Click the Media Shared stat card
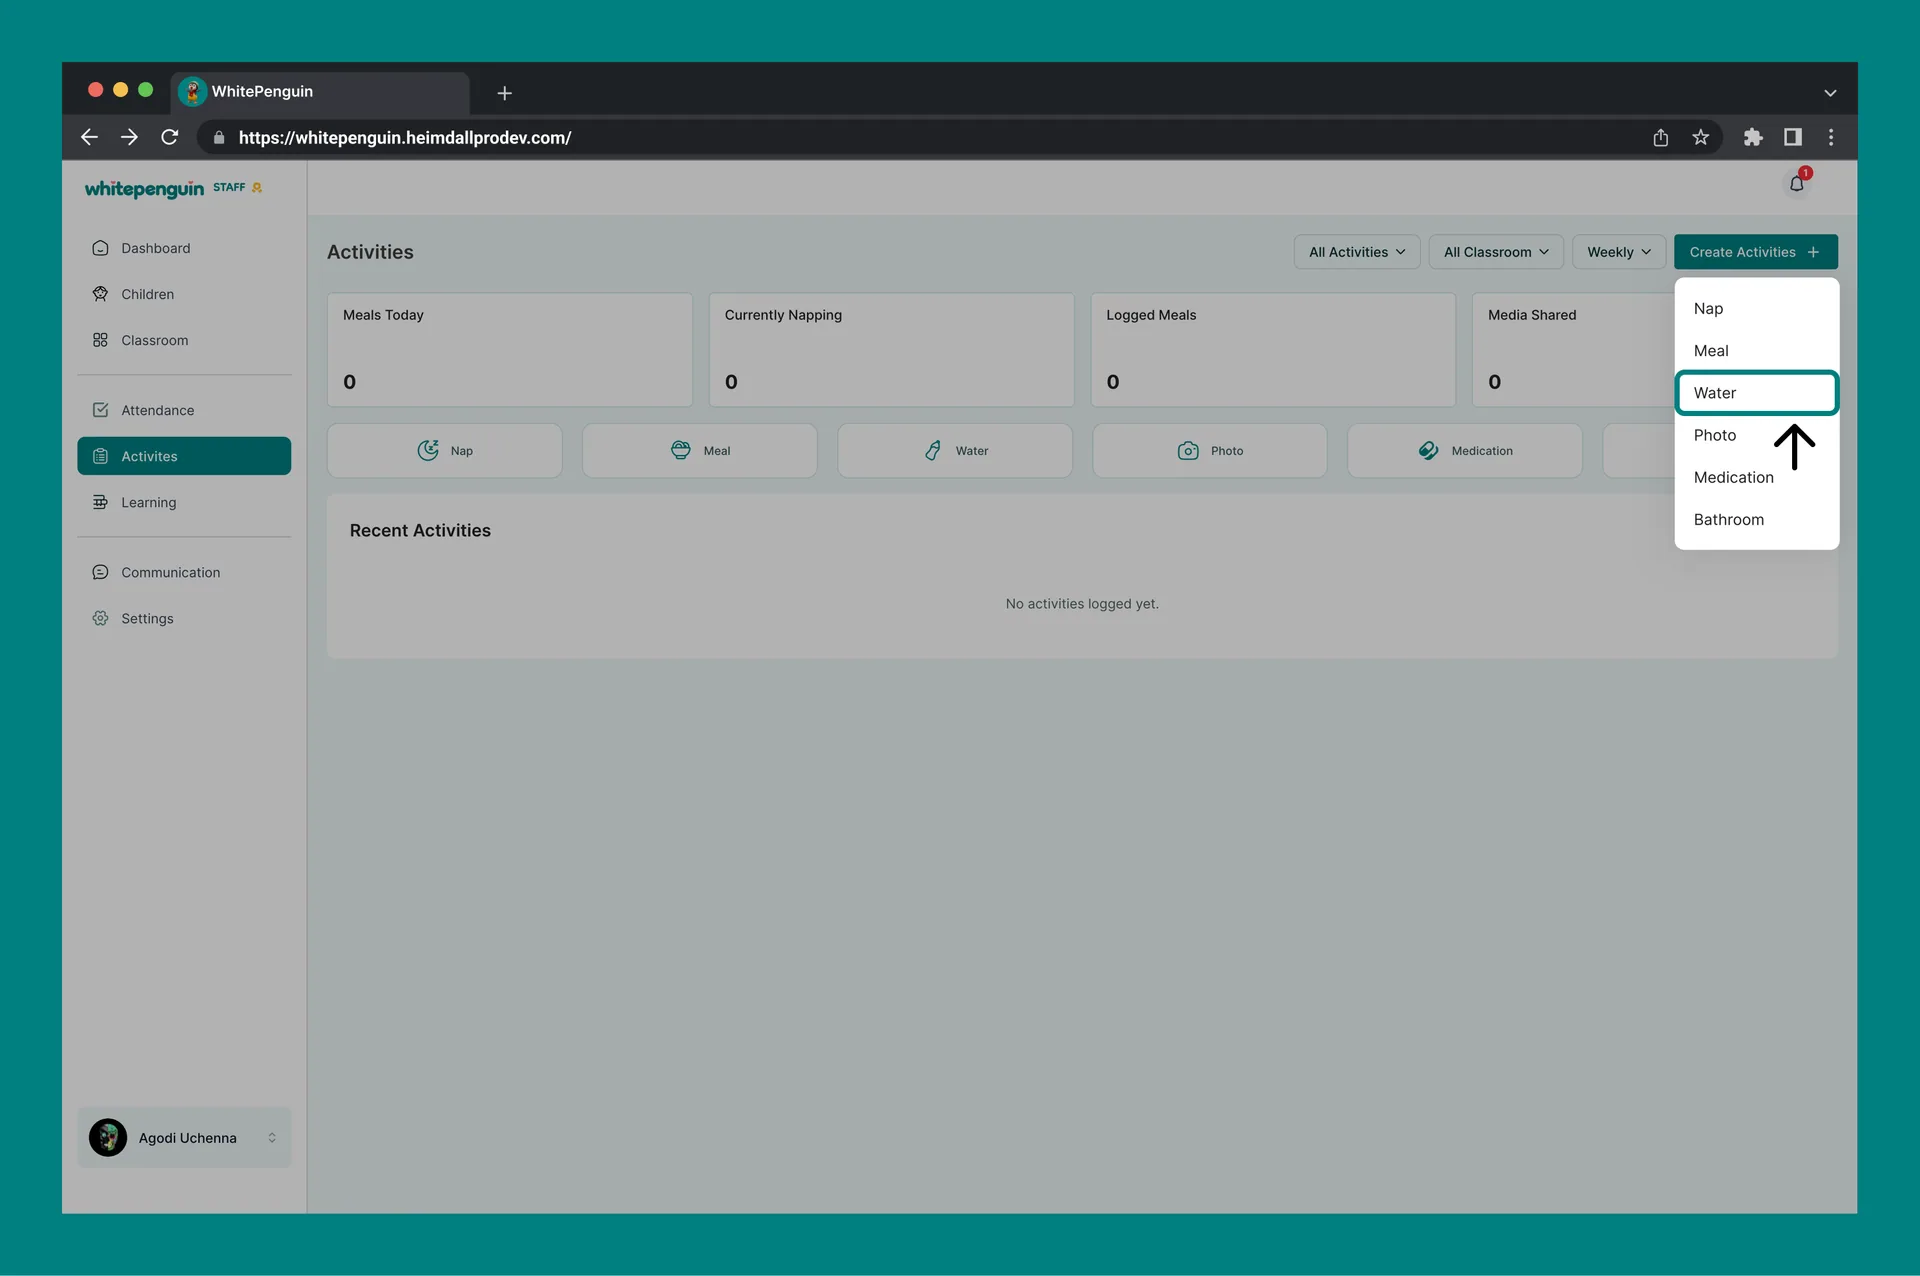 click(1574, 350)
